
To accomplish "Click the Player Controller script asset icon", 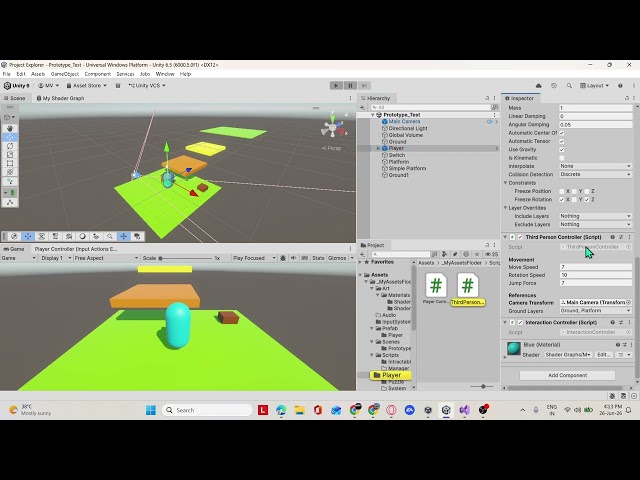I will 436,284.
